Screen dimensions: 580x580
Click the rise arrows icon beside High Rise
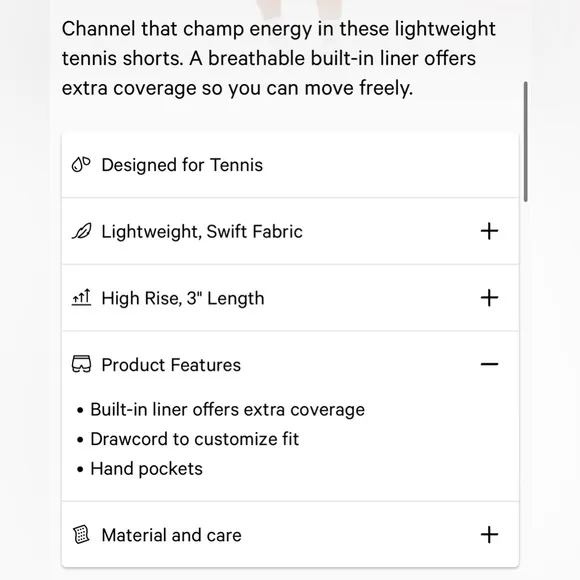coord(81,297)
